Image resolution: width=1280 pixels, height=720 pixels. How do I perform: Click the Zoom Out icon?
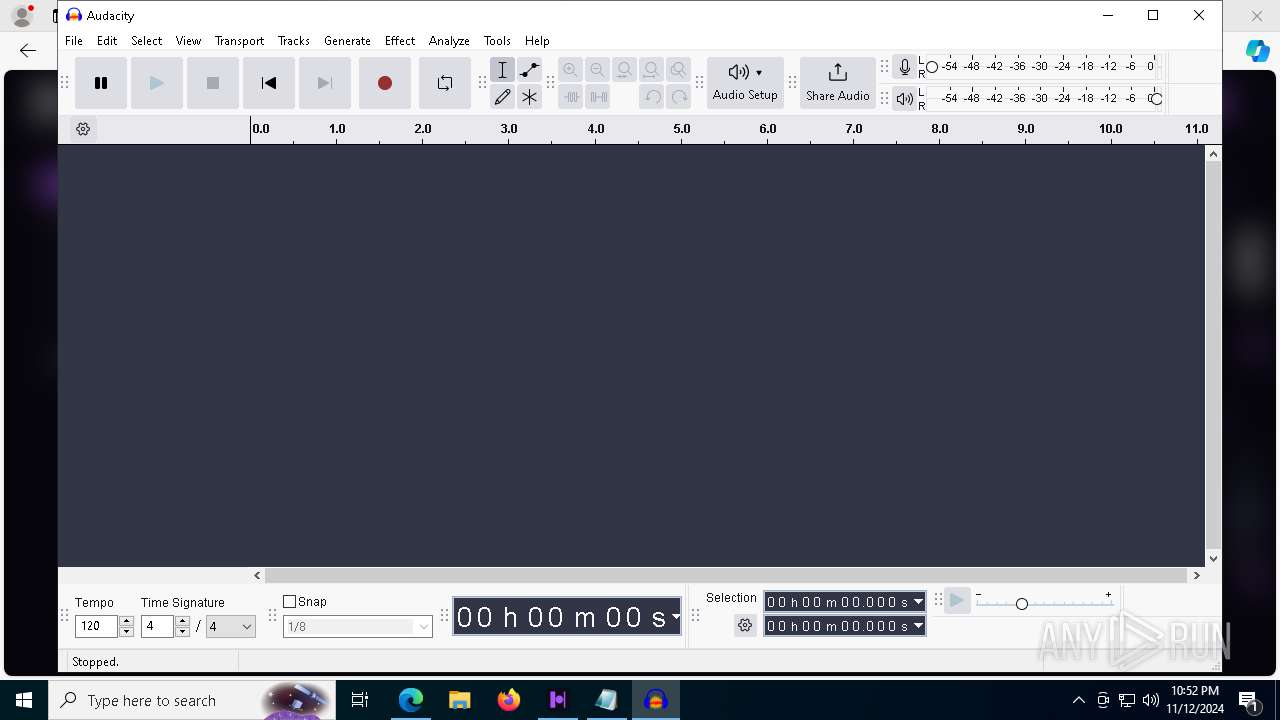tap(597, 70)
